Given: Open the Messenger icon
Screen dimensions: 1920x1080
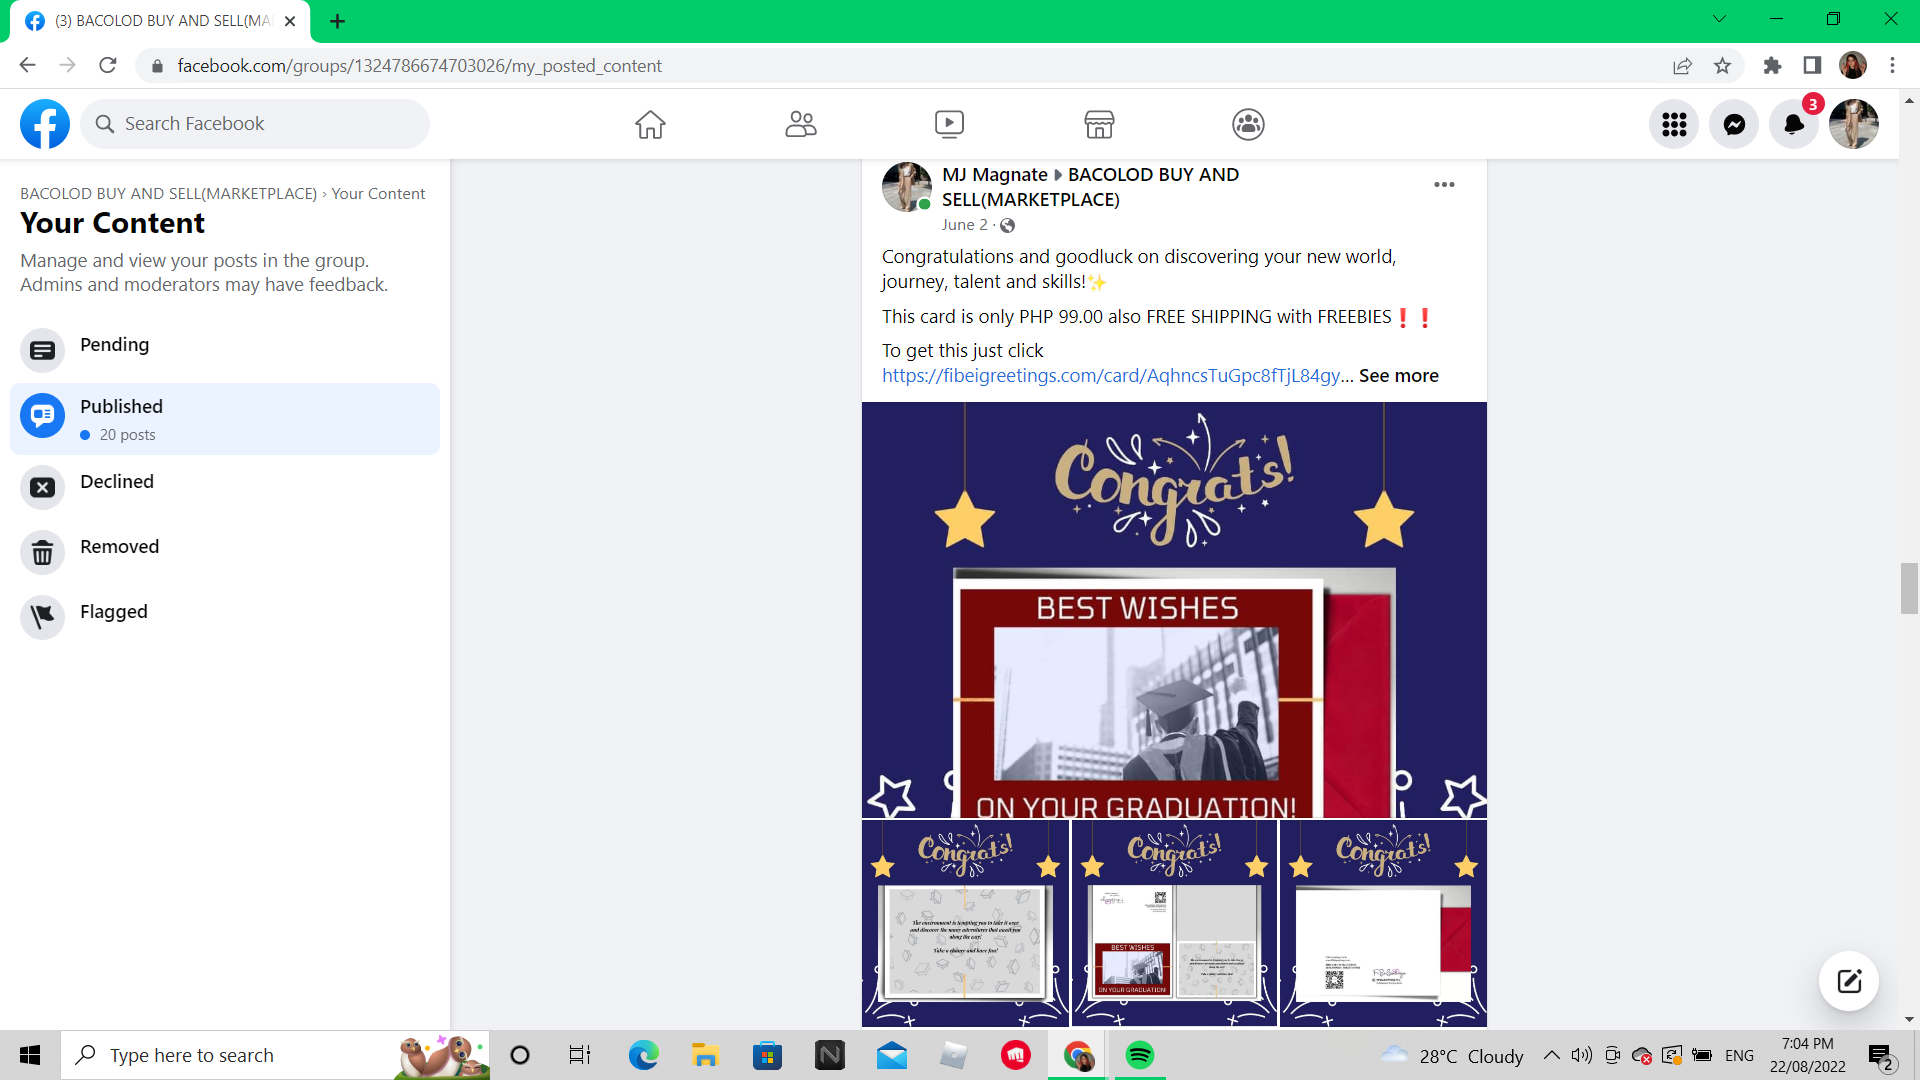Looking at the screenshot, I should coord(1734,124).
